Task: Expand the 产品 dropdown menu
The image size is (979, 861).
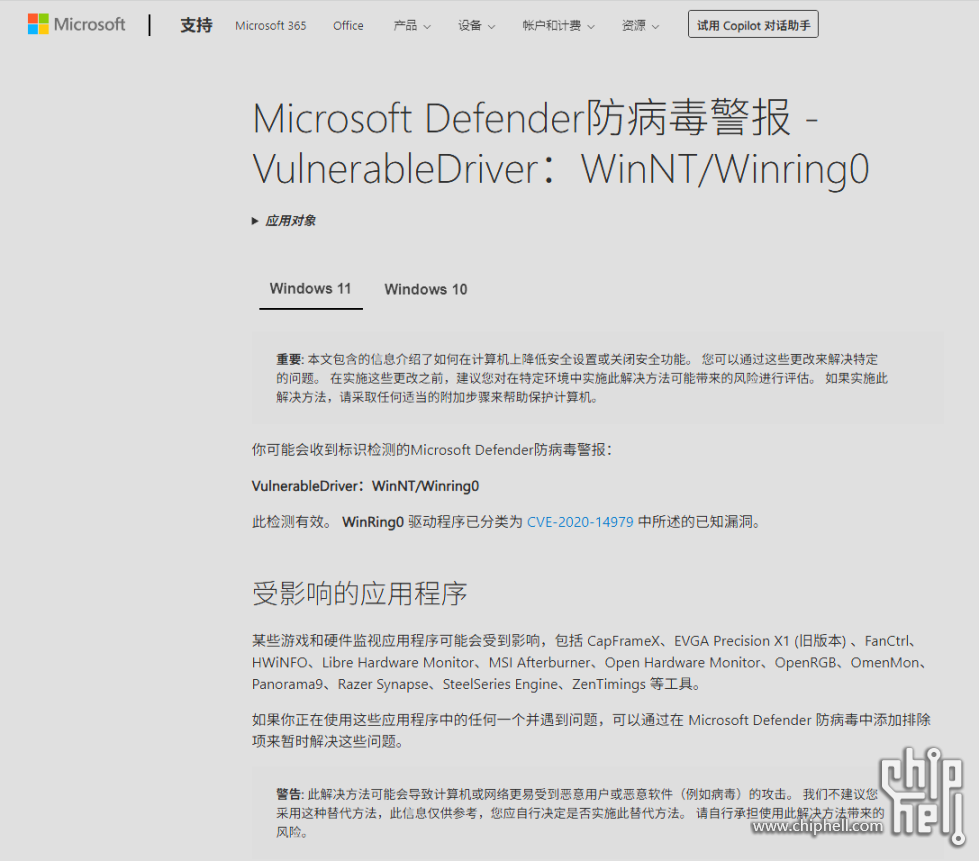Action: coord(411,26)
